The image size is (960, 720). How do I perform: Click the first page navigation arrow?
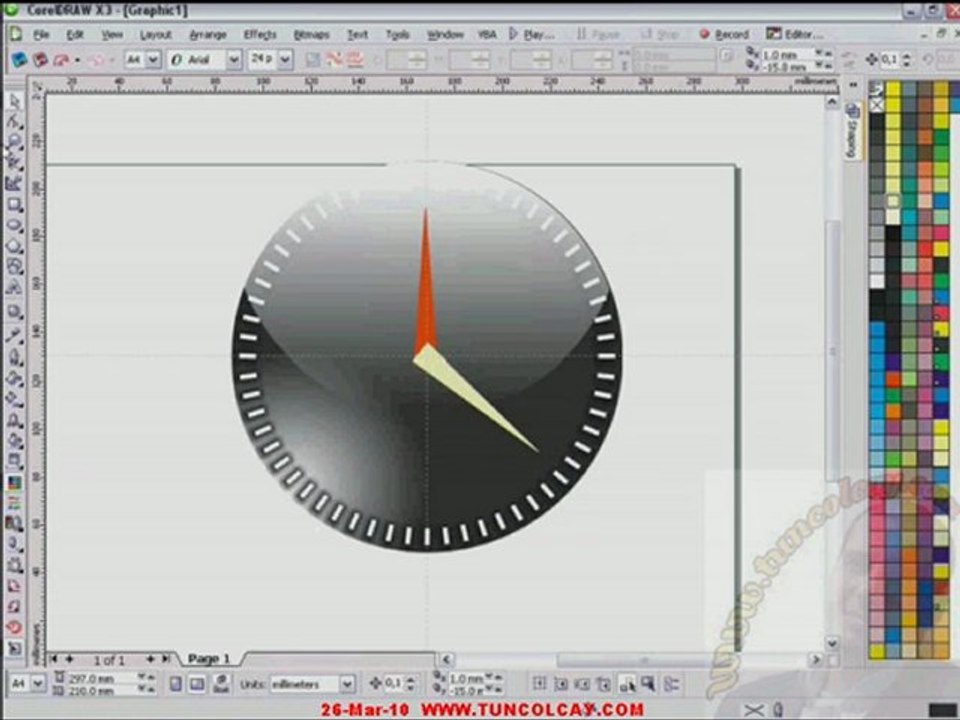pyautogui.click(x=54, y=659)
